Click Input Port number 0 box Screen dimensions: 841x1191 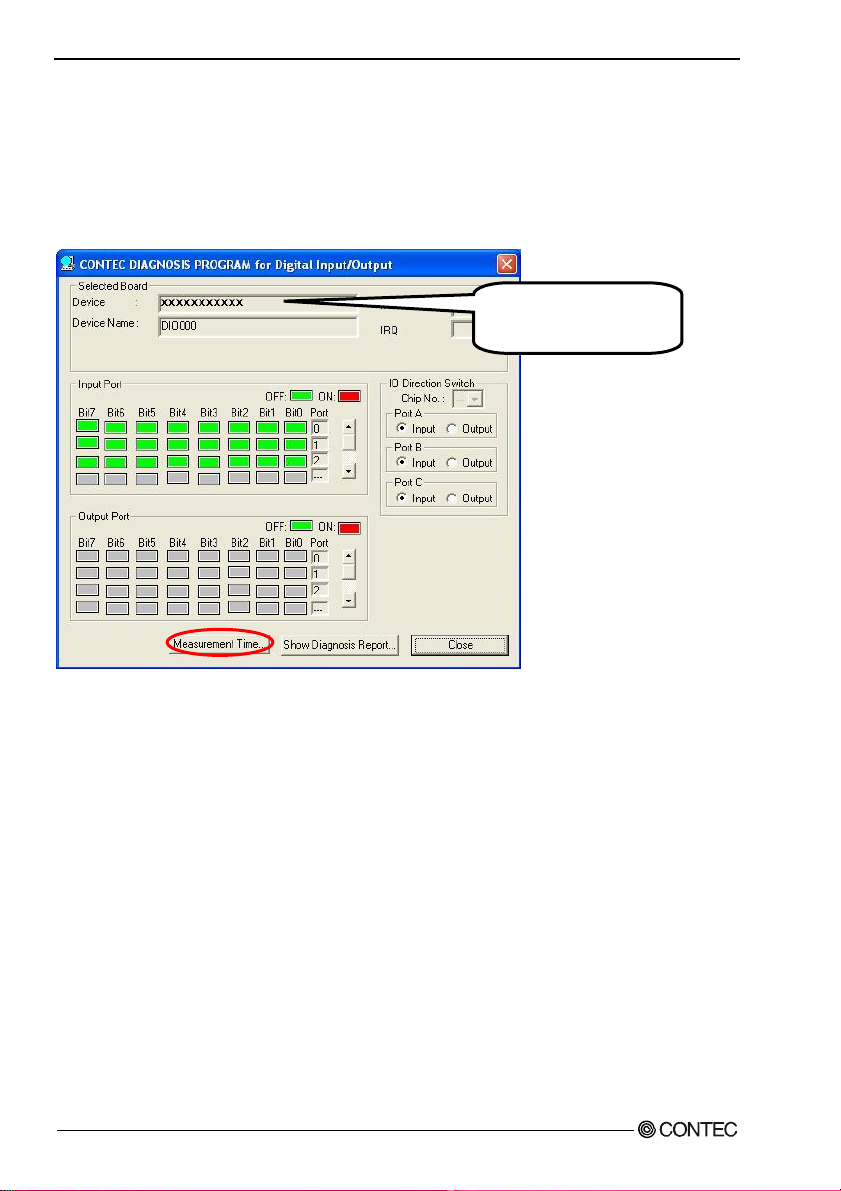320,428
